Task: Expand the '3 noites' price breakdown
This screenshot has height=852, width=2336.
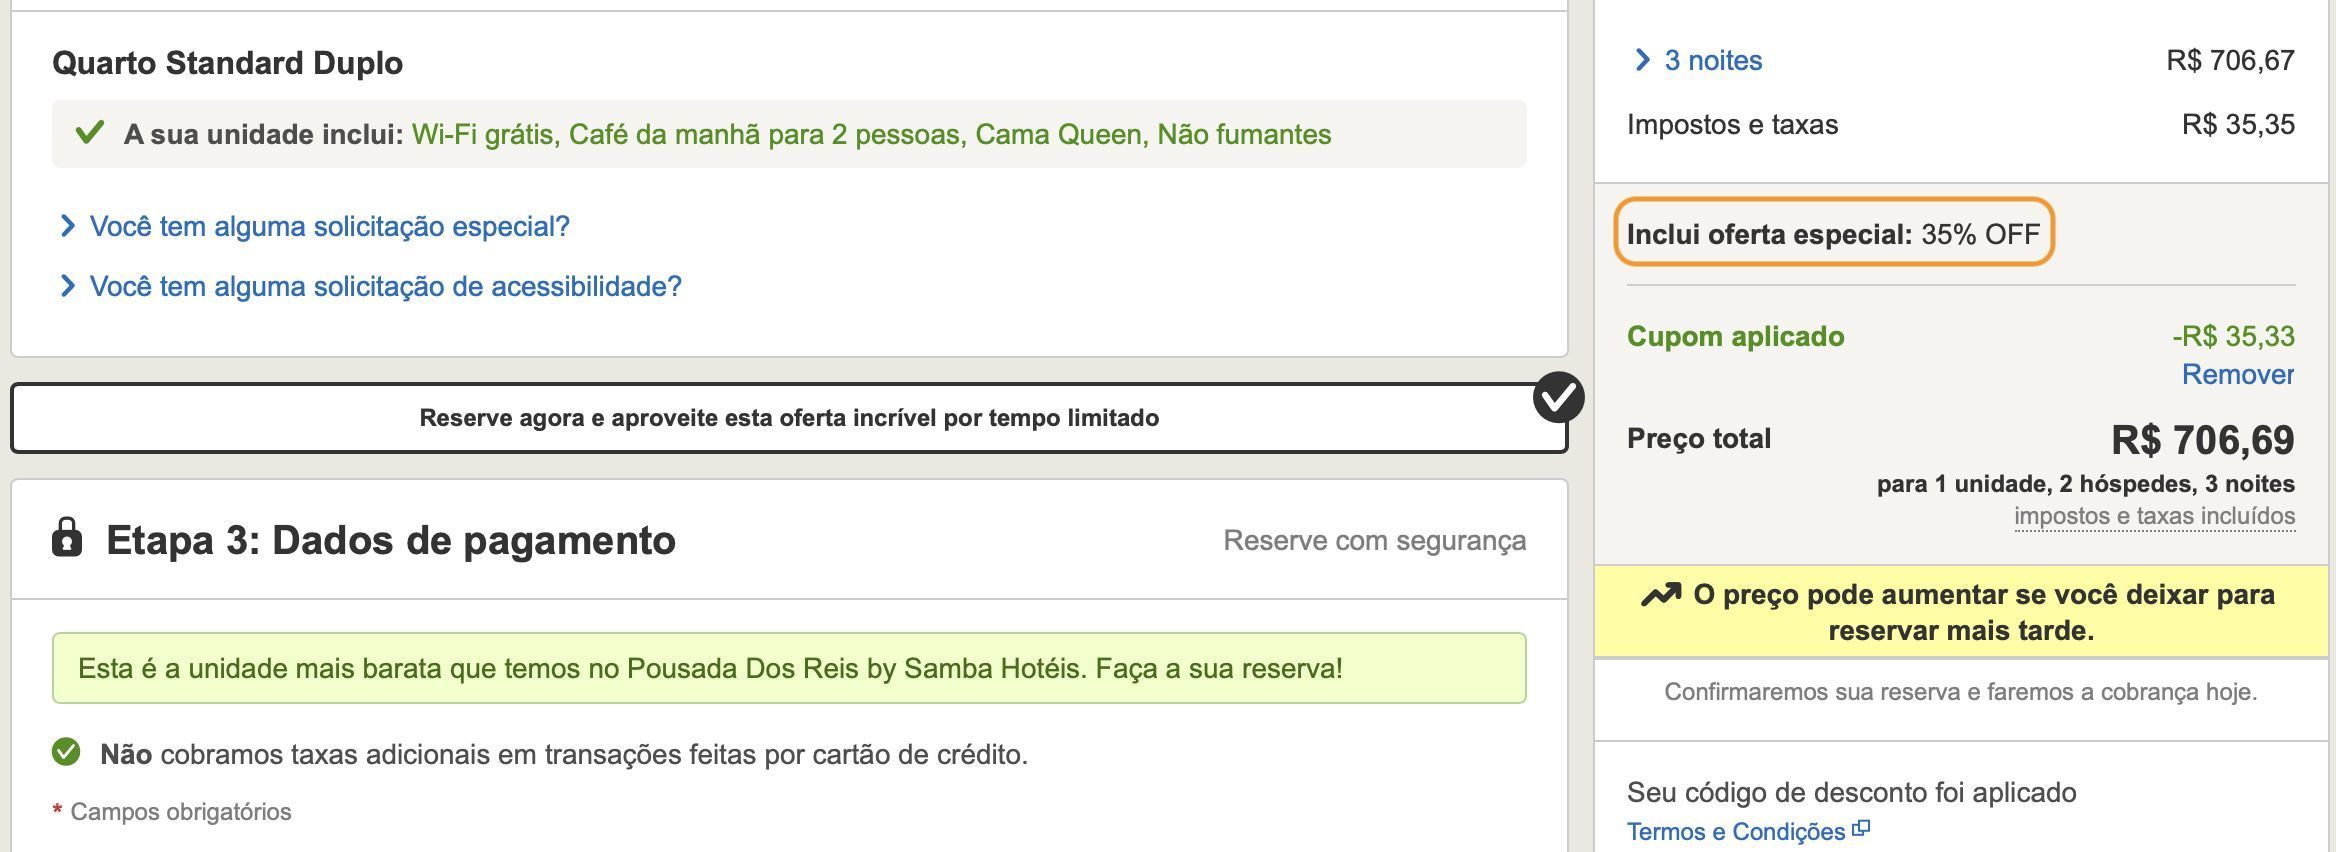Action: tap(1697, 60)
